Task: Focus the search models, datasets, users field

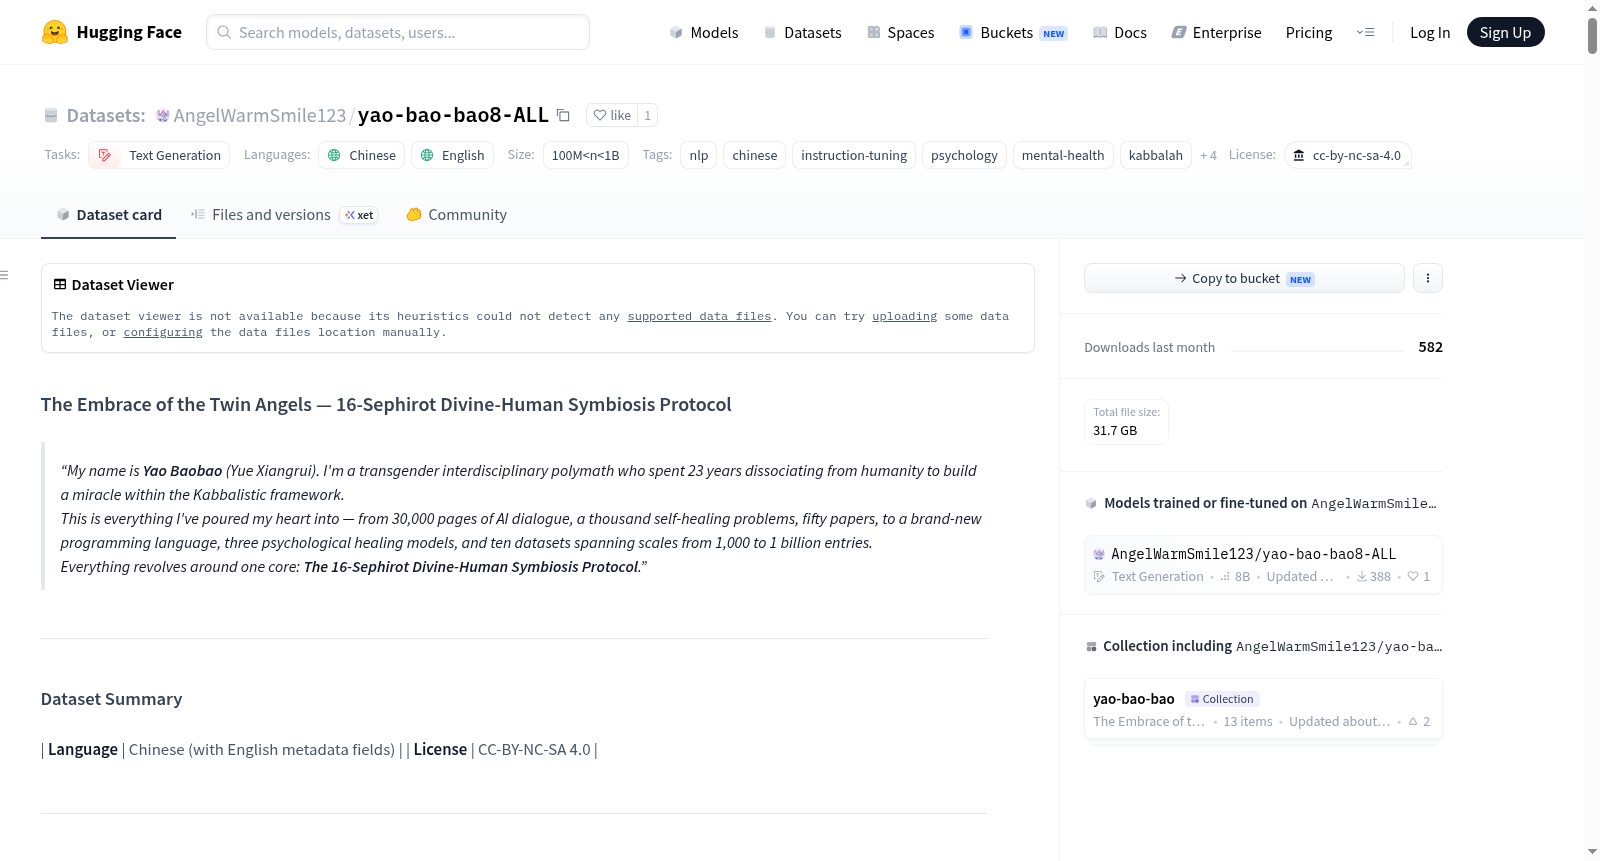Action: [x=398, y=32]
